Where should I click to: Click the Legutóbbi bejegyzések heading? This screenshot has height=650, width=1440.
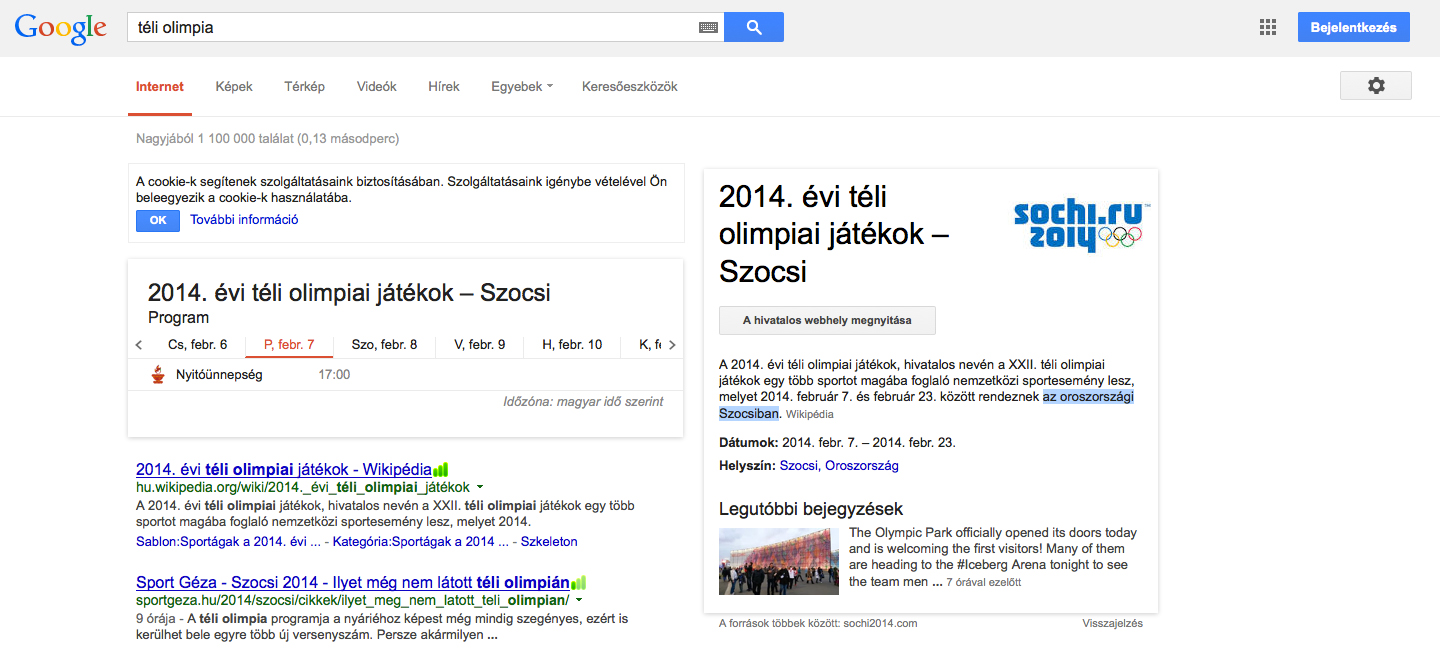tap(811, 509)
